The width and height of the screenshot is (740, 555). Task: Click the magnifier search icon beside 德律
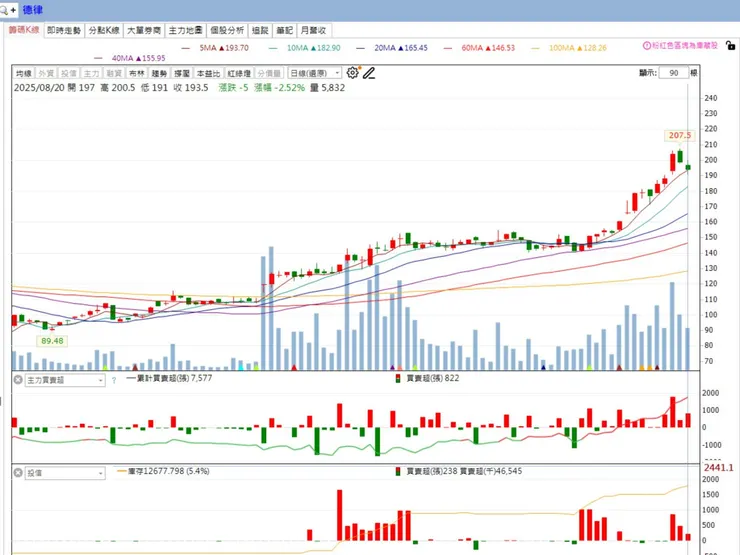(x=4, y=9)
